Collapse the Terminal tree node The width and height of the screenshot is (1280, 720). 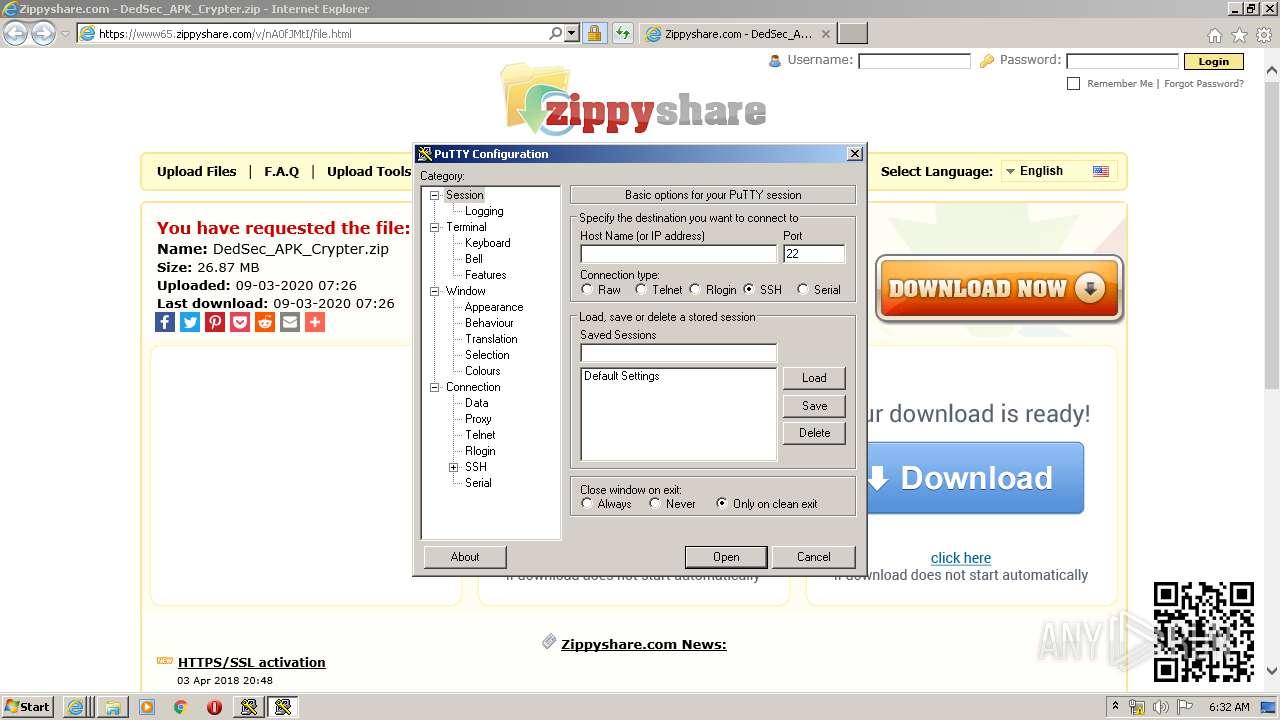coord(434,227)
